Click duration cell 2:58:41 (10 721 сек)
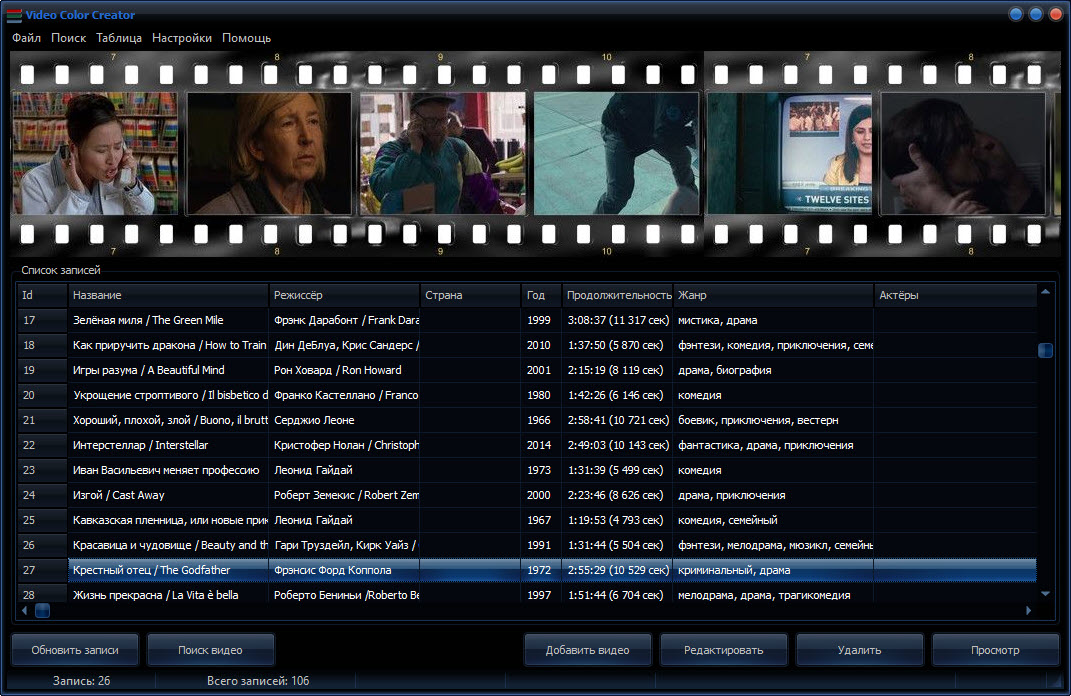 (x=617, y=420)
